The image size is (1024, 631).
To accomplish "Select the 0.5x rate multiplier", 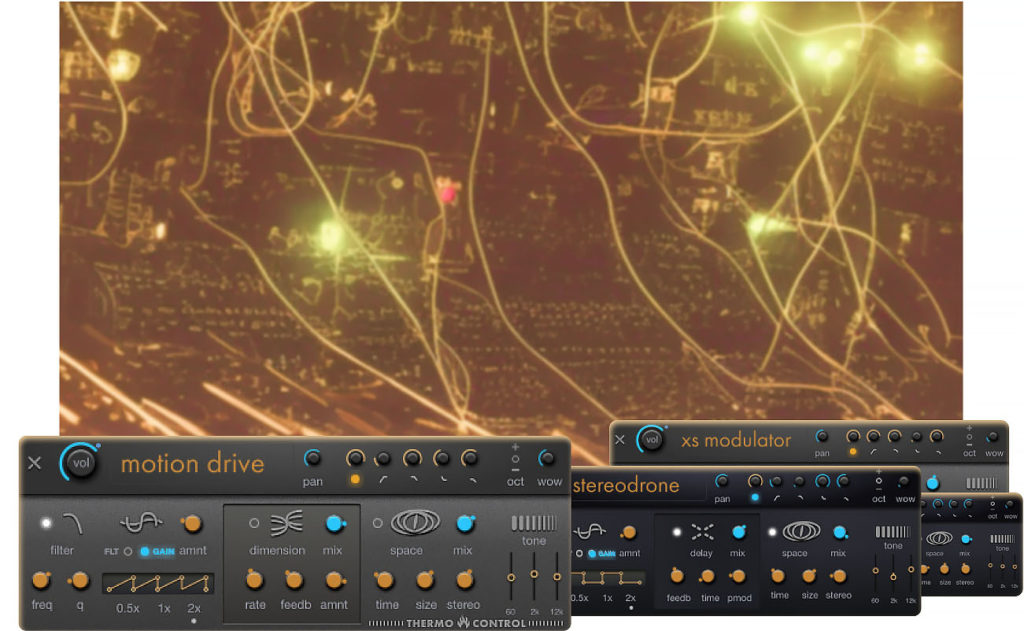I will tap(127, 608).
